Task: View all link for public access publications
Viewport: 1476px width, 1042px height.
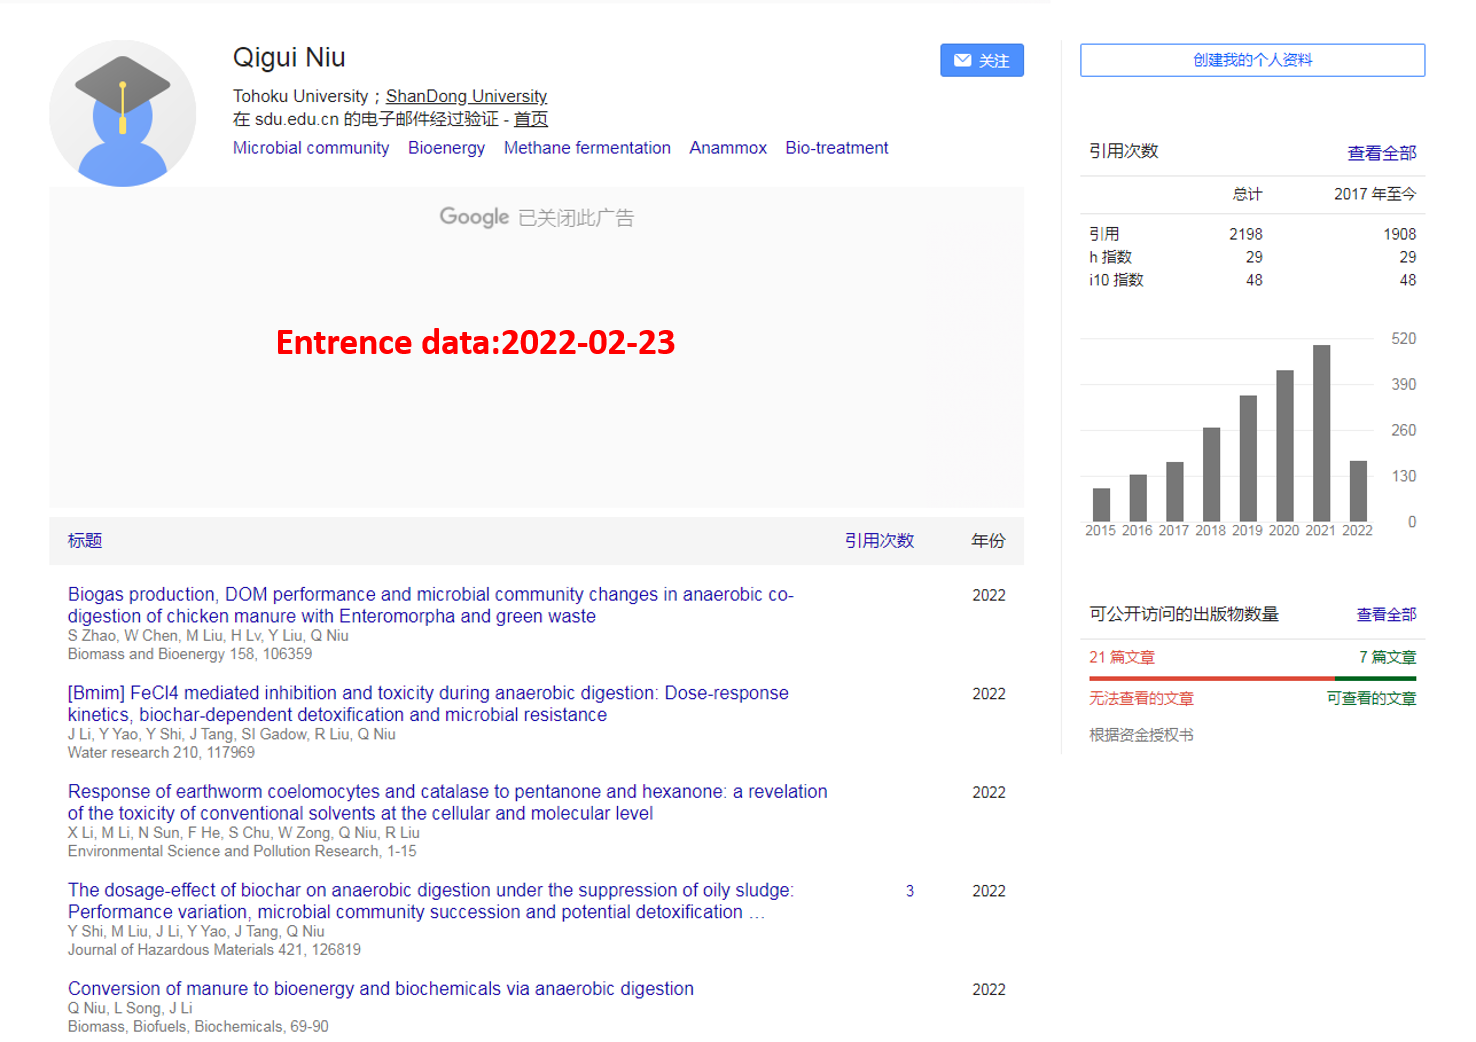Action: click(x=1385, y=614)
